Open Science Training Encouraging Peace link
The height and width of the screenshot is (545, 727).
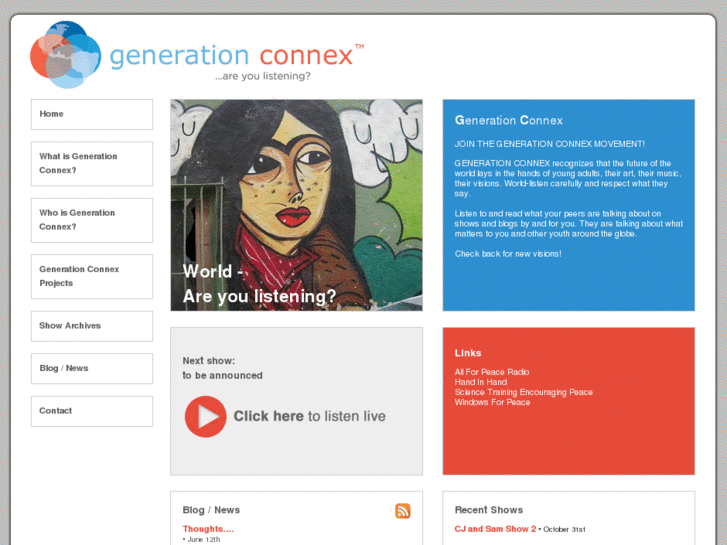(x=523, y=392)
